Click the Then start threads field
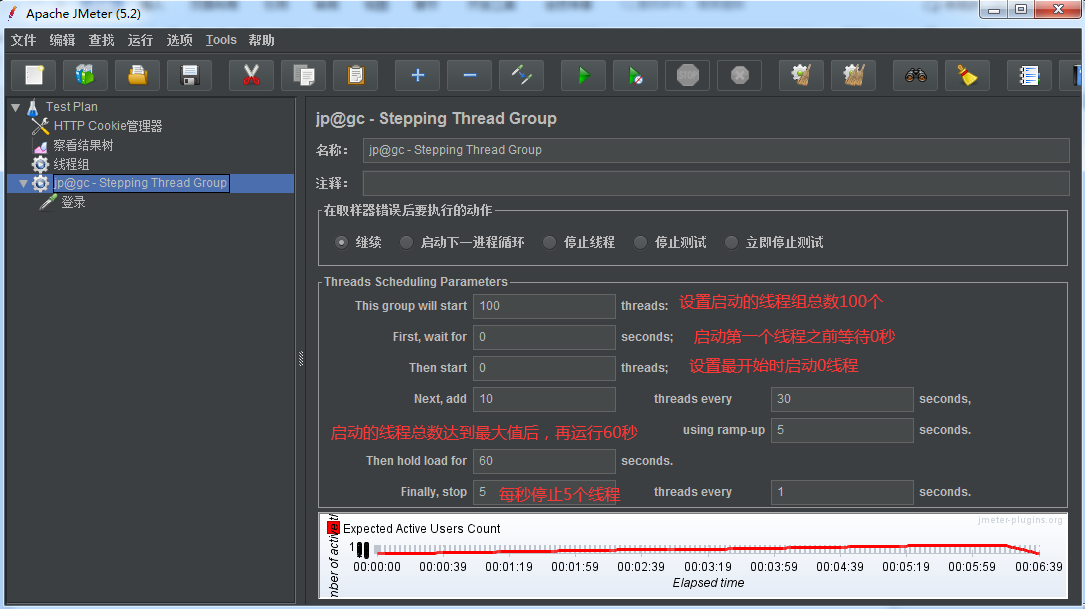 tap(544, 368)
